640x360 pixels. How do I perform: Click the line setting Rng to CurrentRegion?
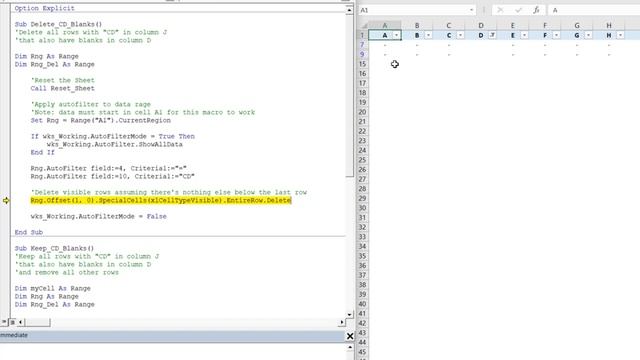[101, 120]
